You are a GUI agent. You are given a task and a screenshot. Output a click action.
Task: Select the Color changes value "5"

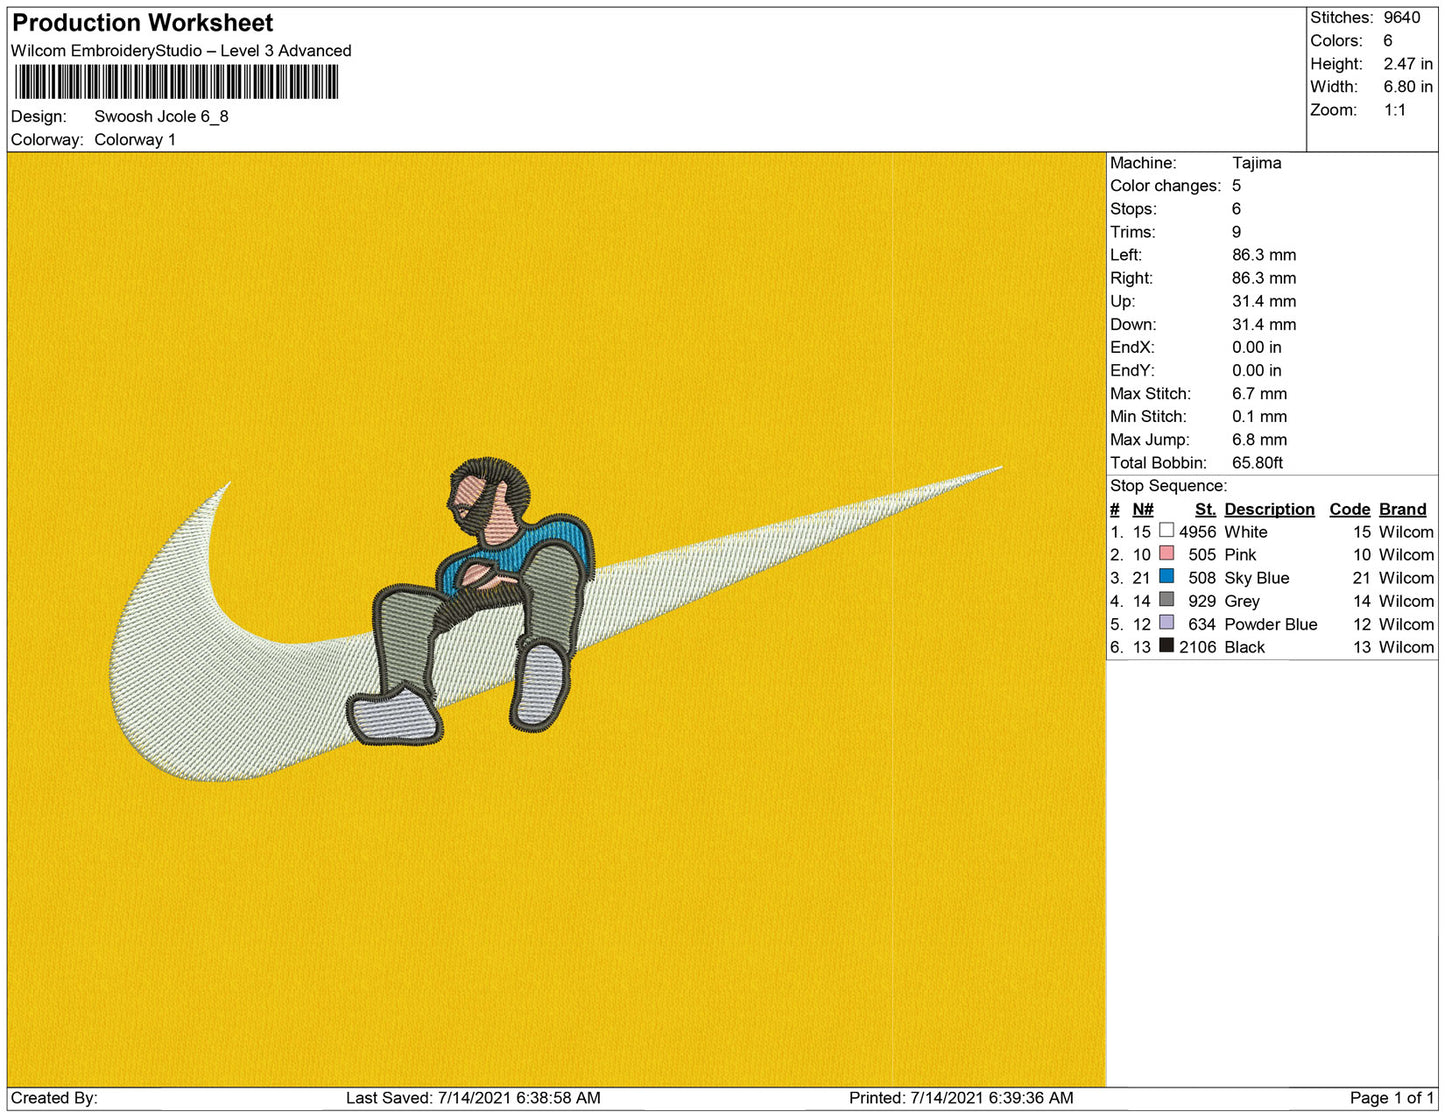click(1237, 186)
